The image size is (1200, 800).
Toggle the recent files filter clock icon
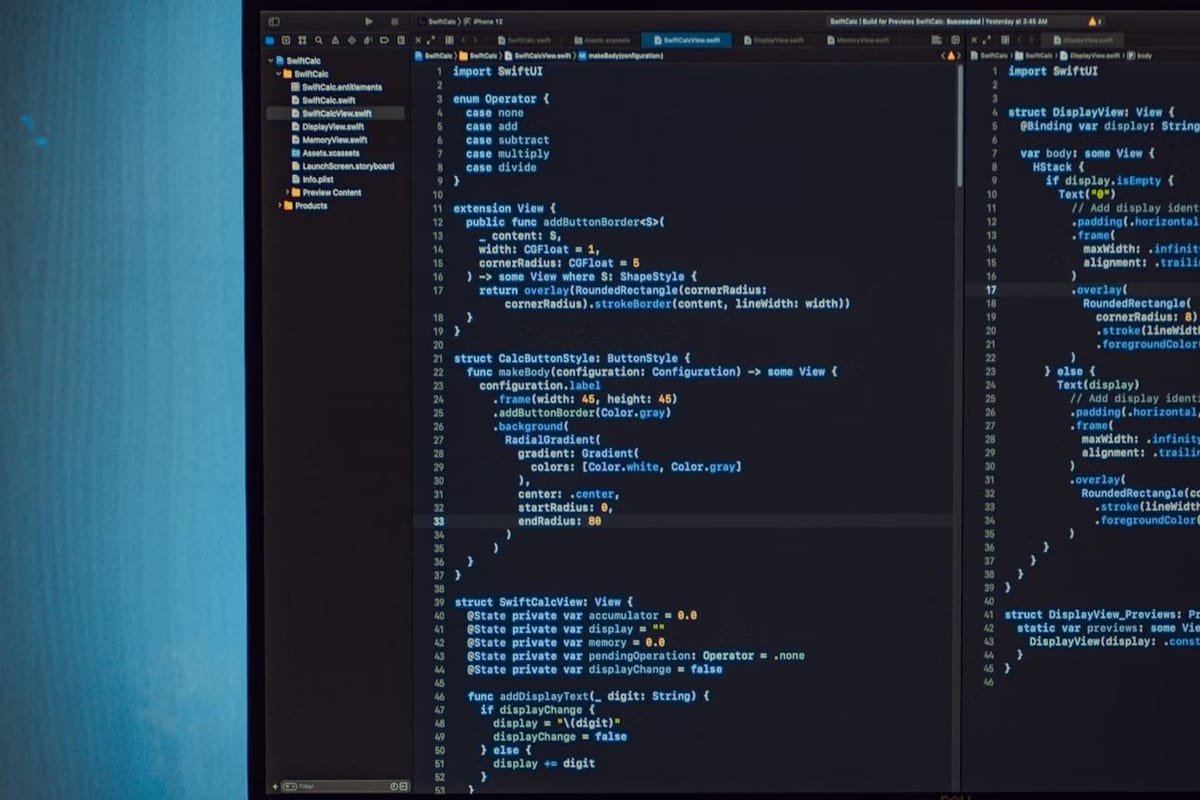[394, 787]
